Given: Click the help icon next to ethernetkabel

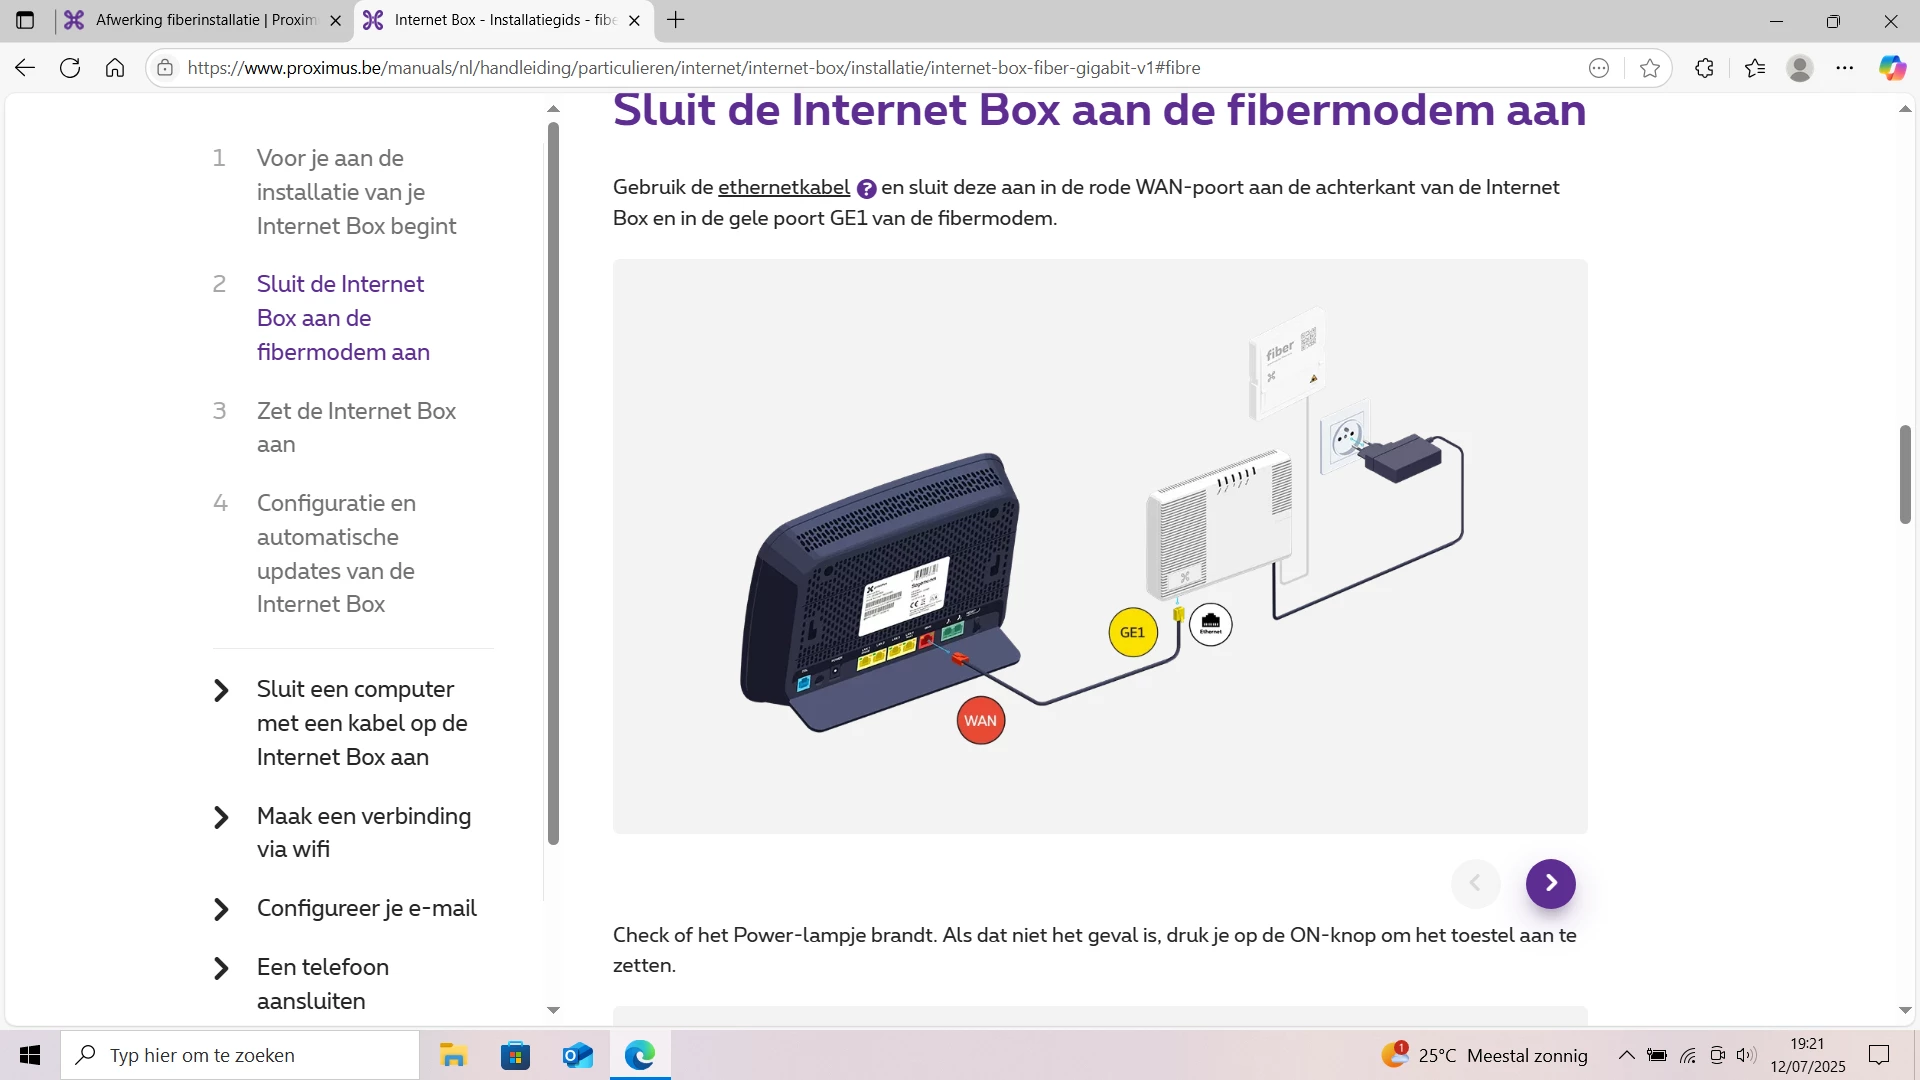Looking at the screenshot, I should 866,189.
